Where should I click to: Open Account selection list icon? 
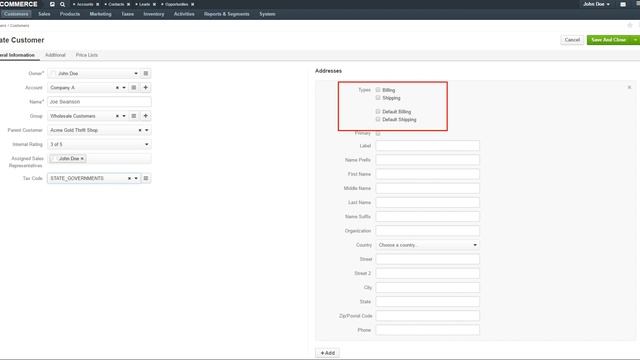click(133, 87)
